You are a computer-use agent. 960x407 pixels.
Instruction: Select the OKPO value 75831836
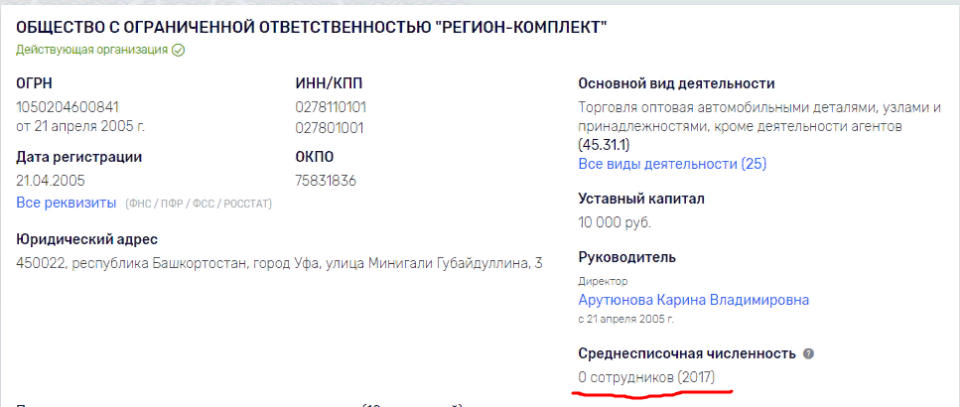point(326,181)
